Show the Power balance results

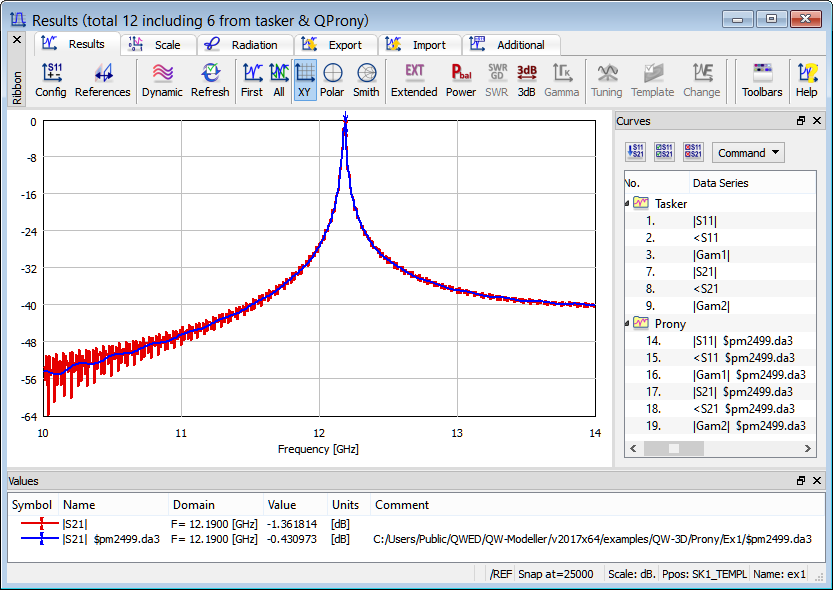pyautogui.click(x=461, y=80)
